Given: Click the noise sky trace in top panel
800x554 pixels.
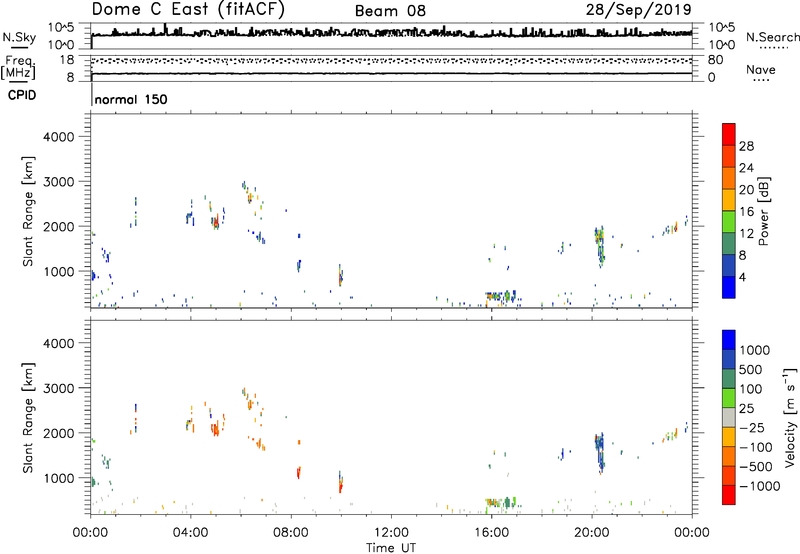Looking at the screenshot, I should 391,34.
